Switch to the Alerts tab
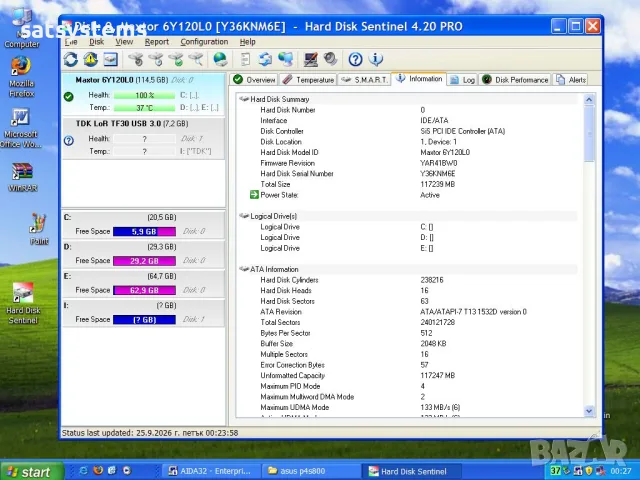The width and height of the screenshot is (640, 480). click(x=571, y=80)
